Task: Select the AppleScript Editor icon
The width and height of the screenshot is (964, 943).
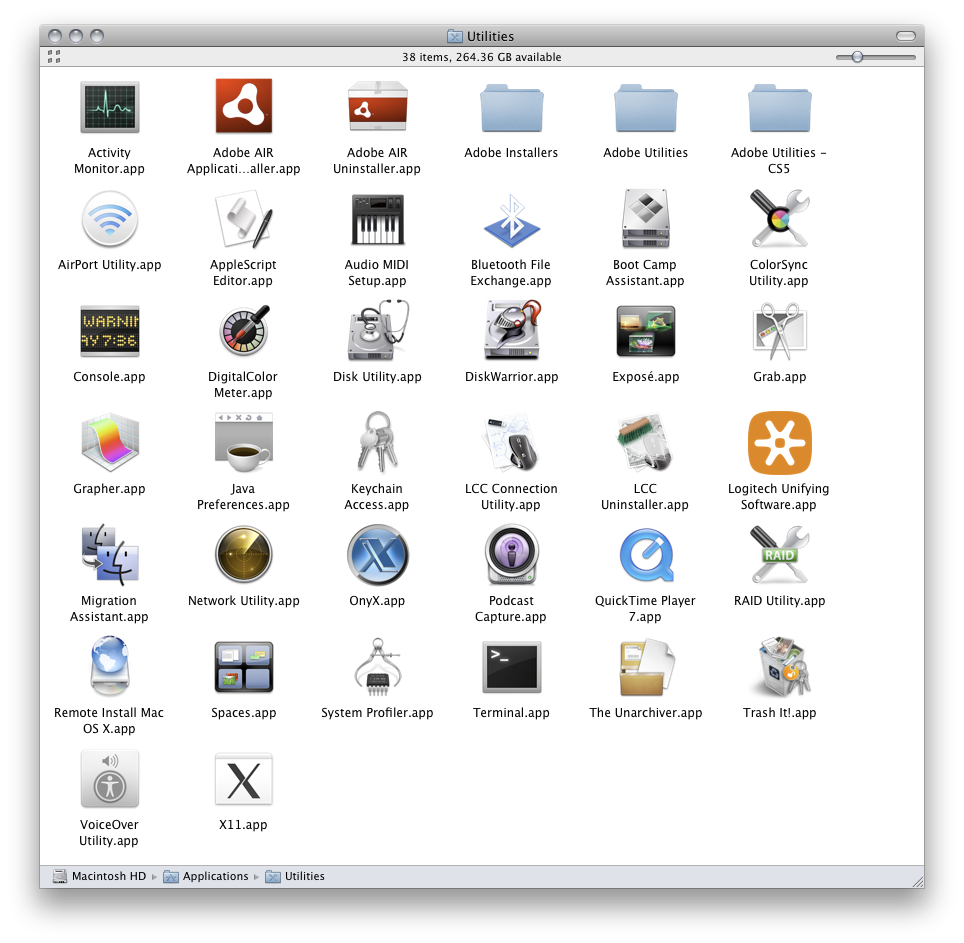Action: [243, 219]
